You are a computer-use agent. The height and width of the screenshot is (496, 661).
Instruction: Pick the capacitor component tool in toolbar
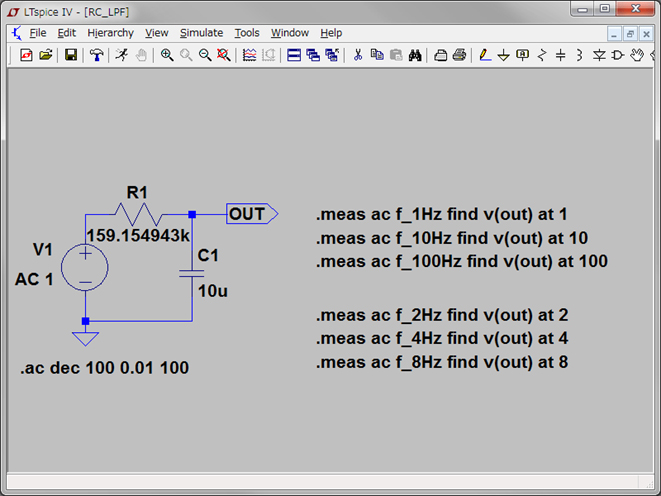(x=561, y=55)
